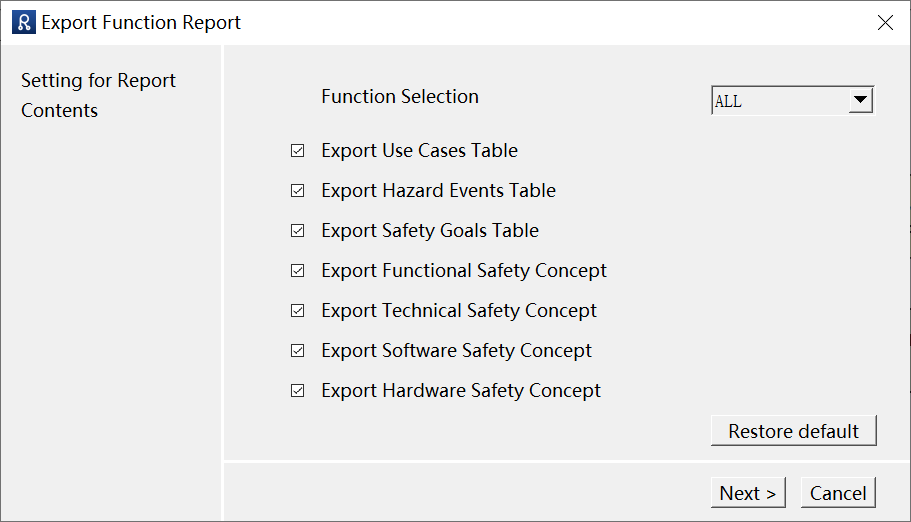Uncheck Export Use Cases Table checkbox

pos(297,151)
